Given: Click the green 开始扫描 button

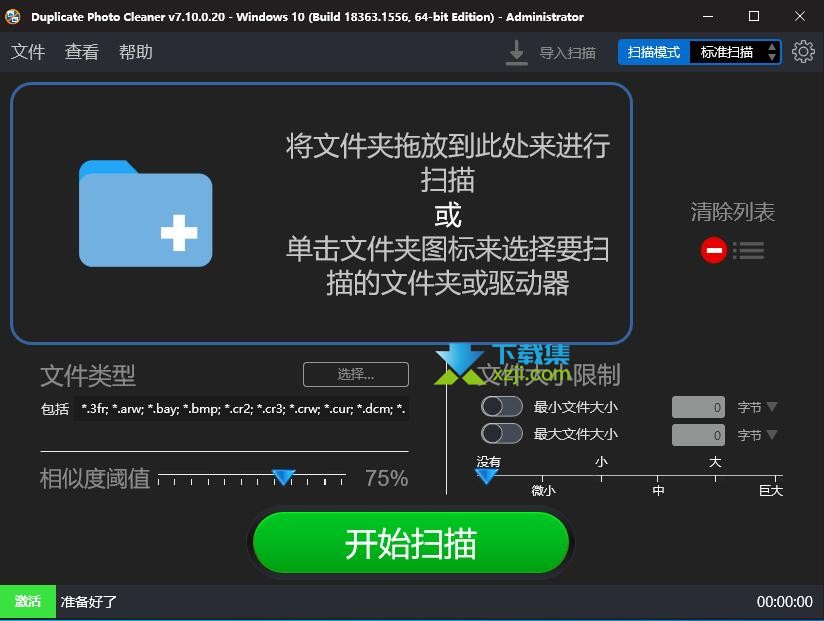Looking at the screenshot, I should (411, 543).
